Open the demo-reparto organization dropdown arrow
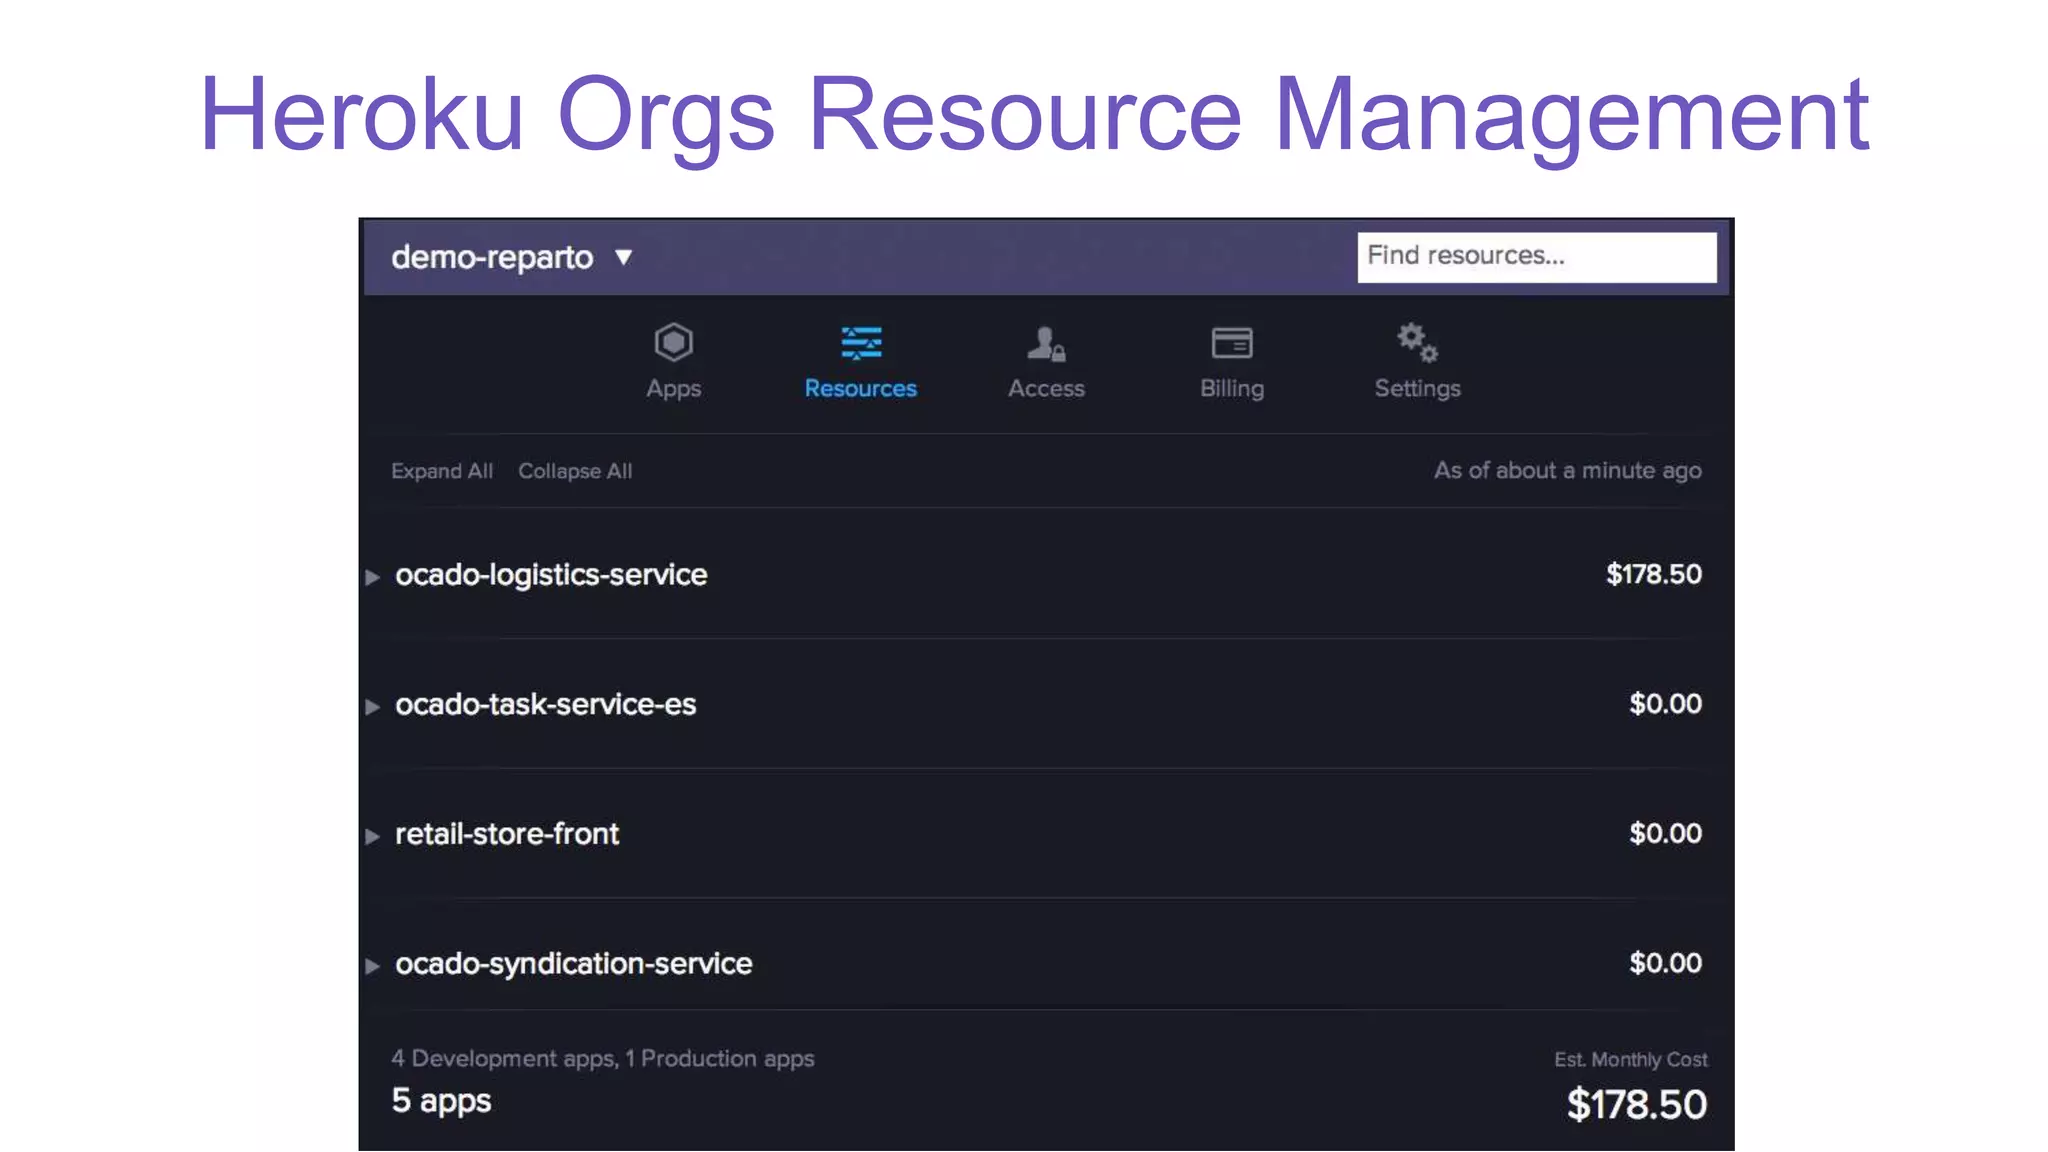The image size is (2048, 1152). click(624, 258)
